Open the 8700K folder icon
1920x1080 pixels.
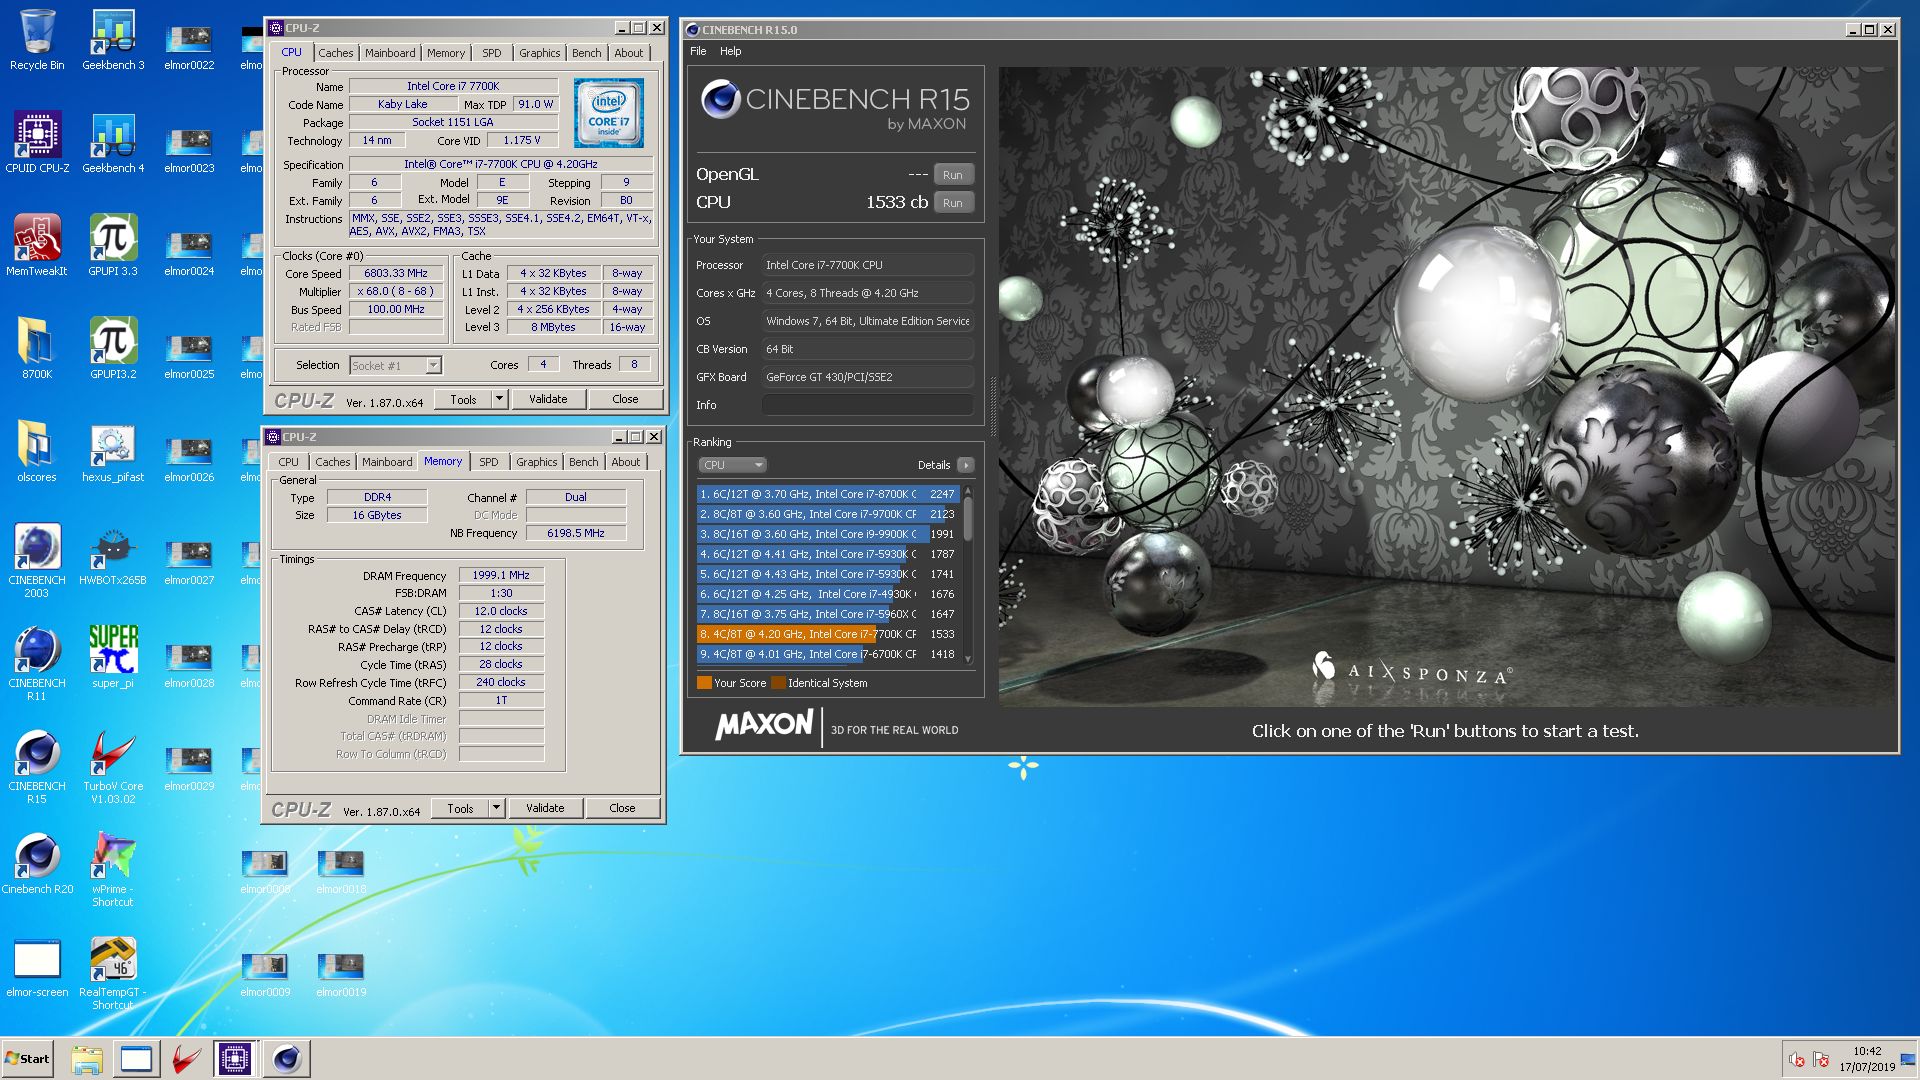(x=37, y=349)
